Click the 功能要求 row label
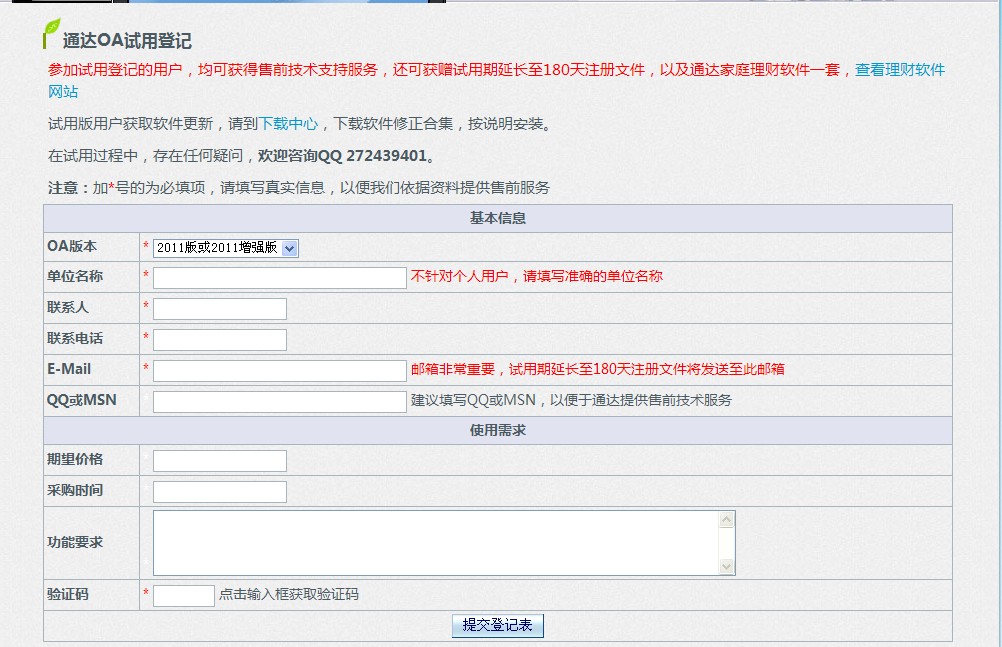Screen dimensions: 1002x647 click(x=75, y=542)
